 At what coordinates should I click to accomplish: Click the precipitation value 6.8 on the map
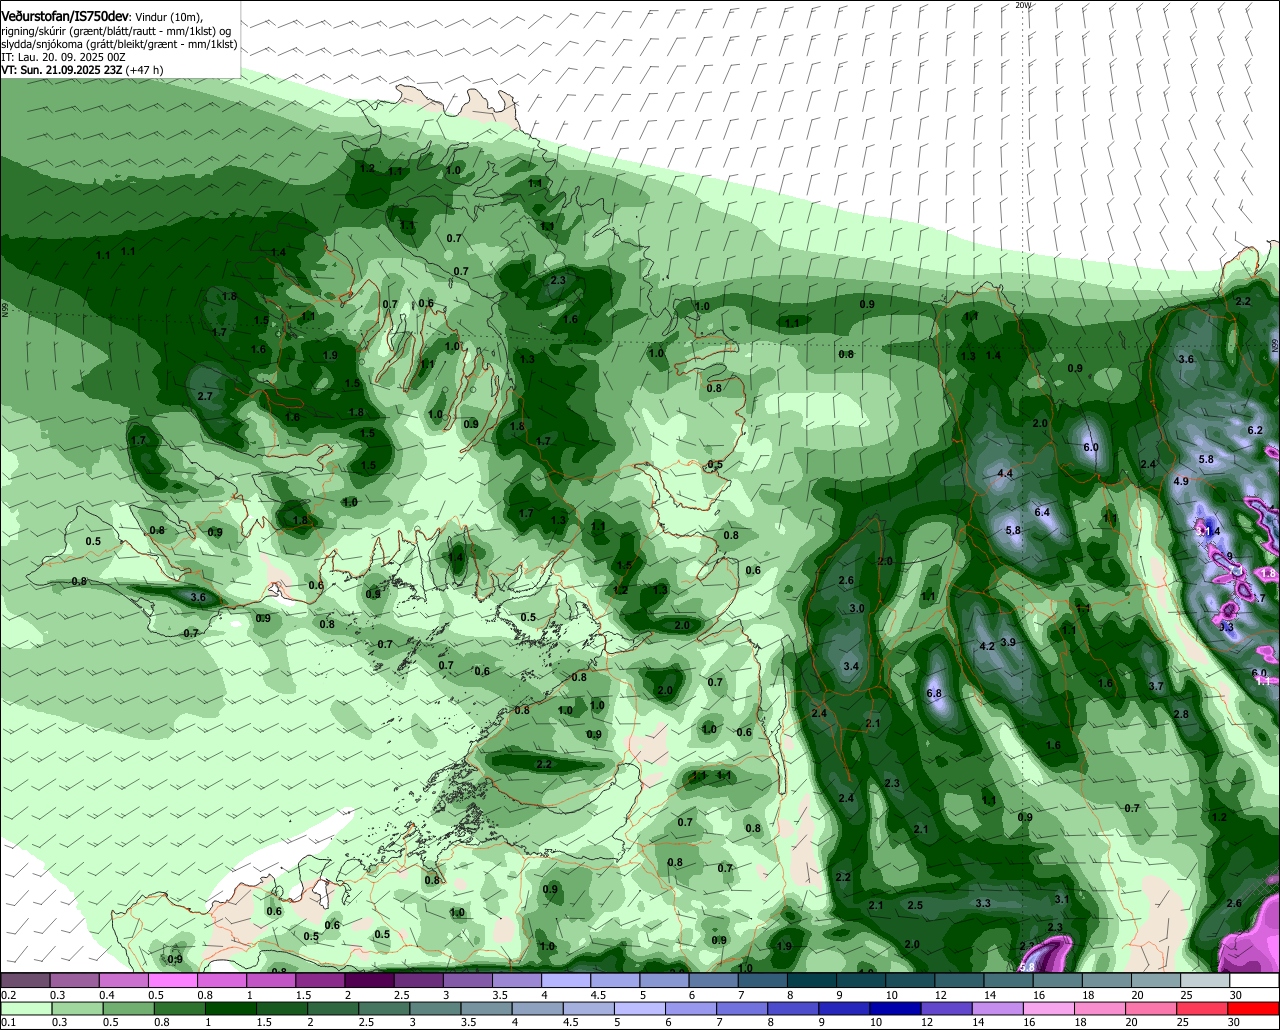[935, 693]
